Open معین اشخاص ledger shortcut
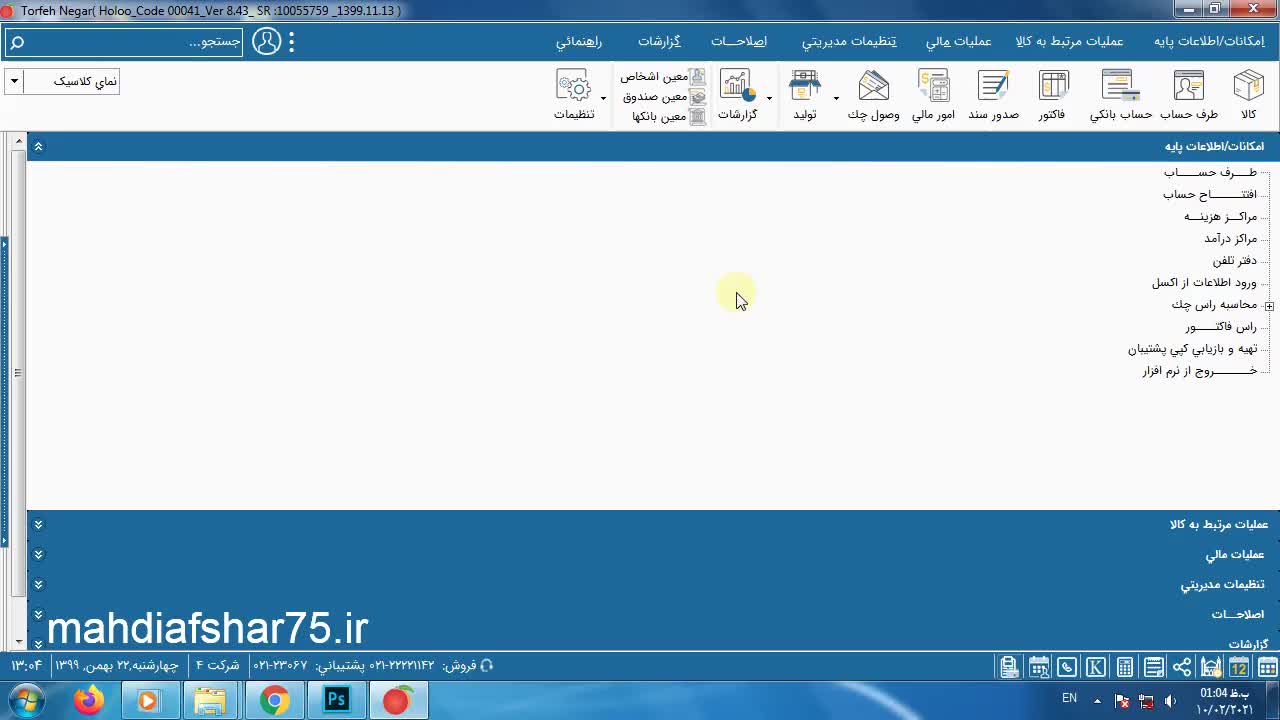This screenshot has height=720, width=1280. pyautogui.click(x=662, y=77)
